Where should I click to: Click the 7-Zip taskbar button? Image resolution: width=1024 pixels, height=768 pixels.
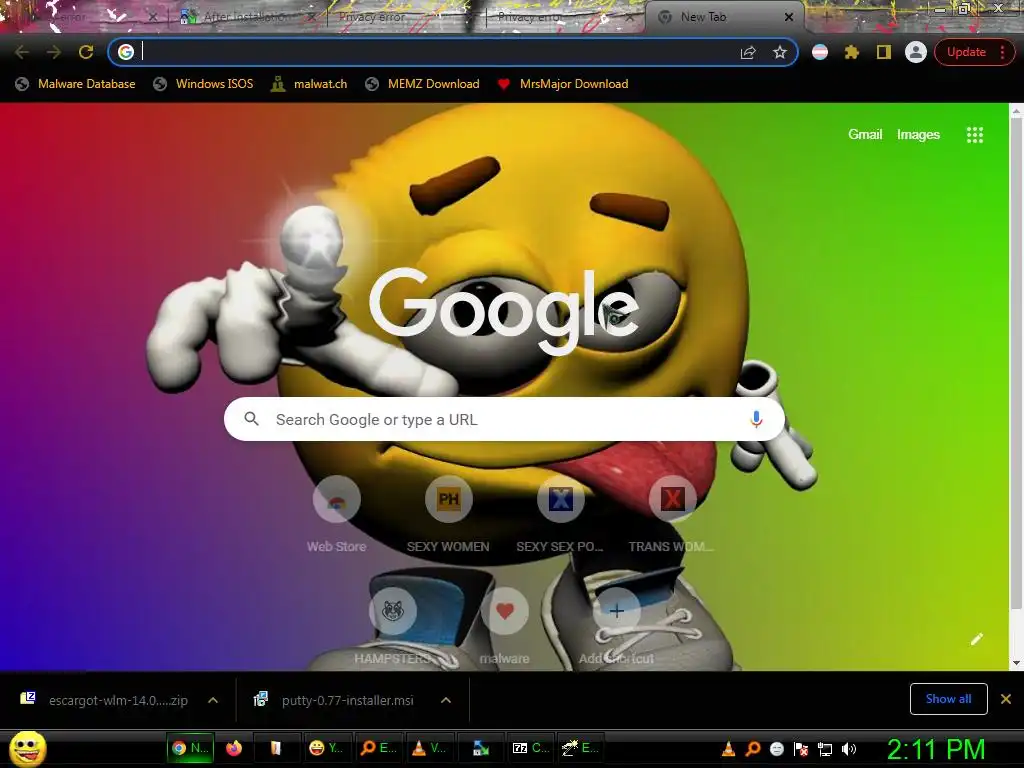pyautogui.click(x=530, y=748)
